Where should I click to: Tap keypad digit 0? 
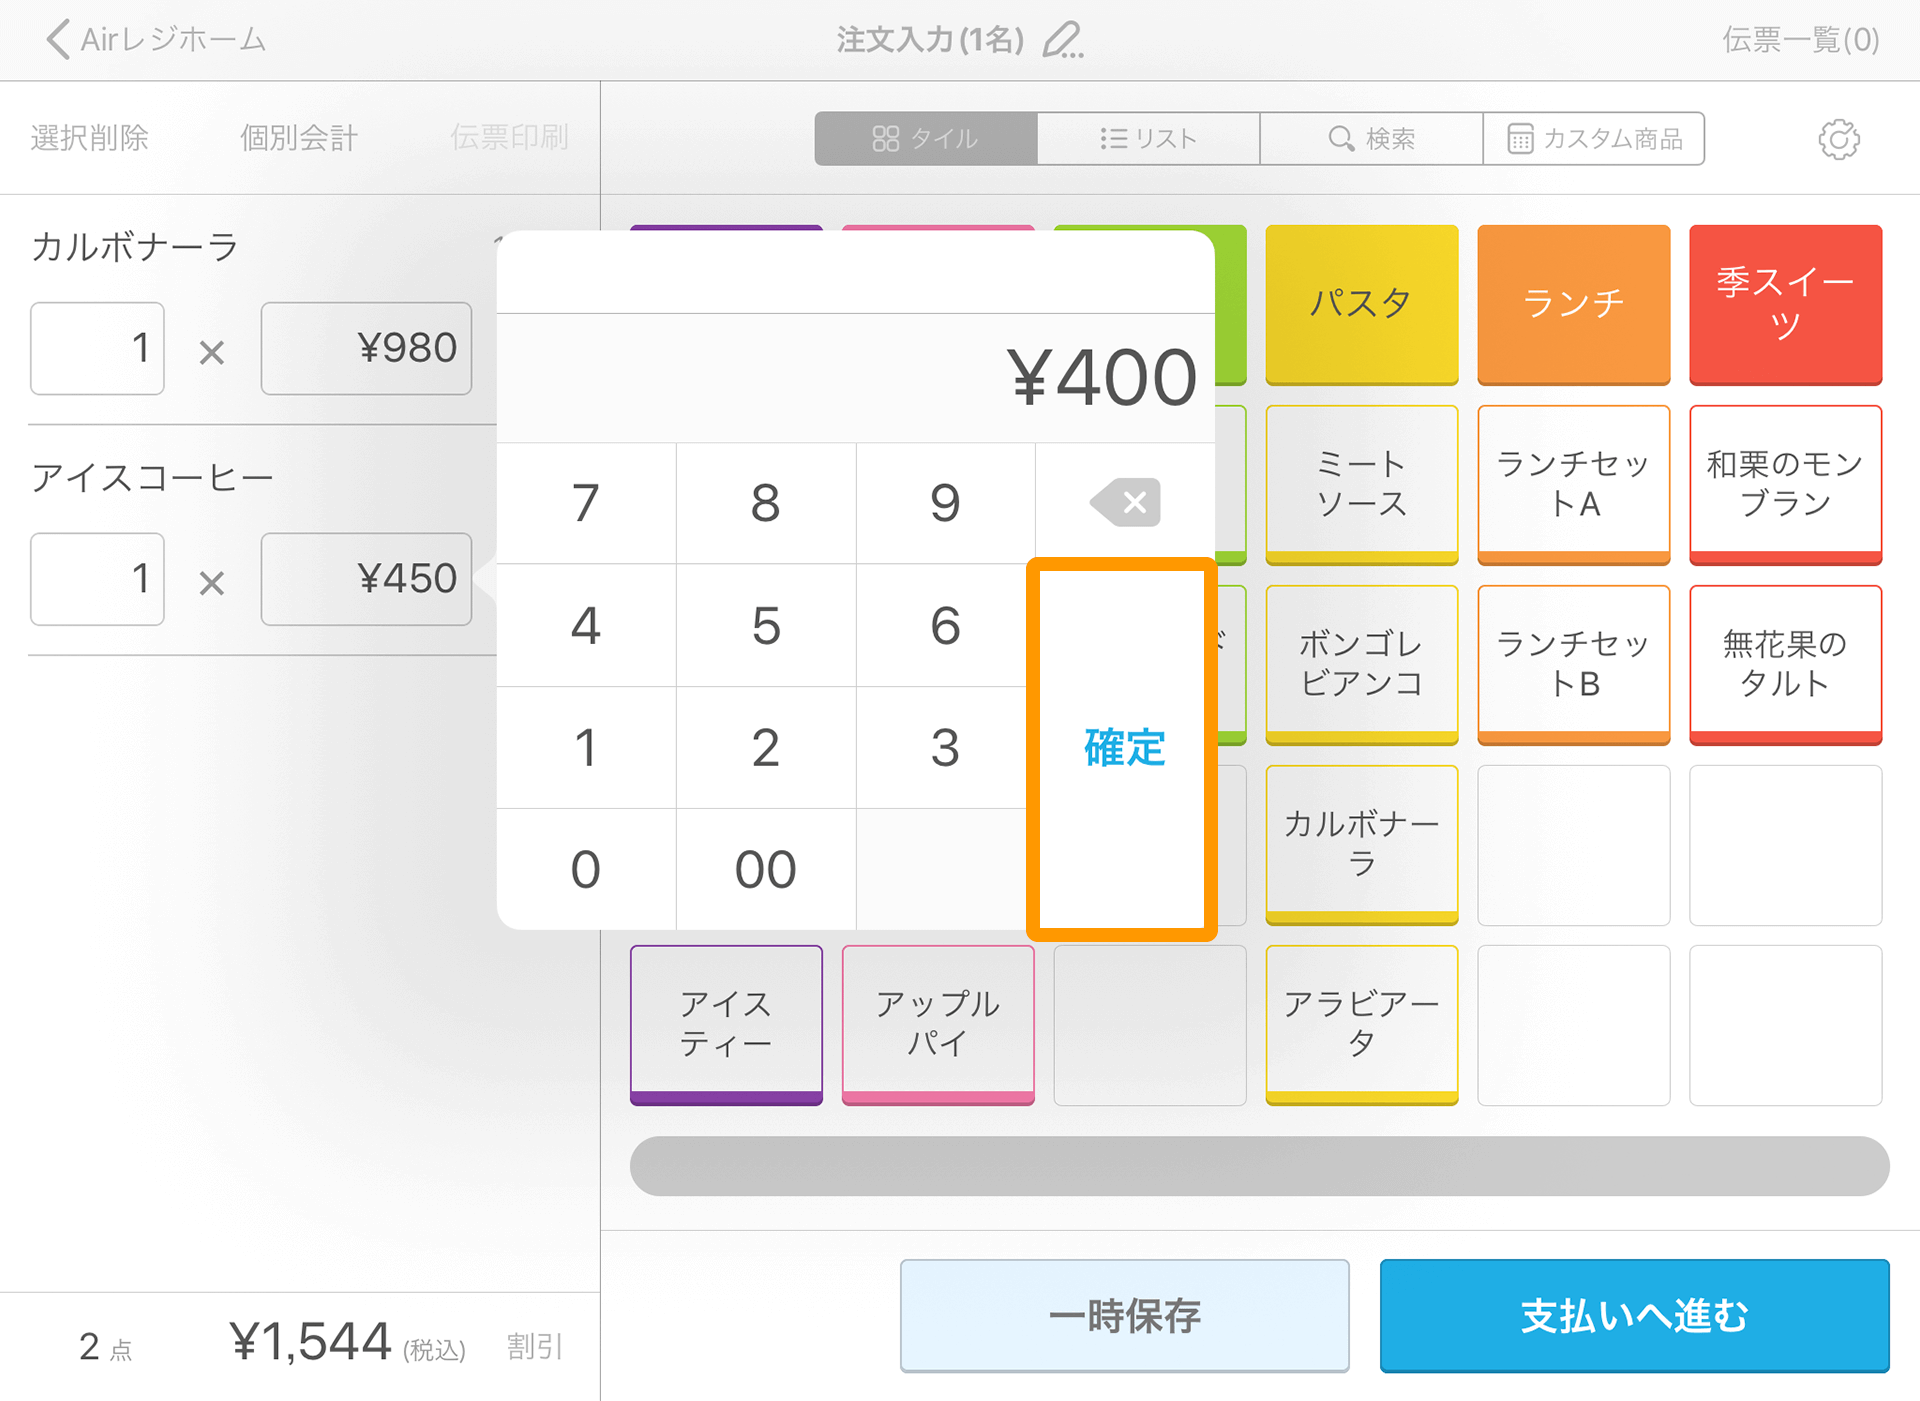coord(586,869)
